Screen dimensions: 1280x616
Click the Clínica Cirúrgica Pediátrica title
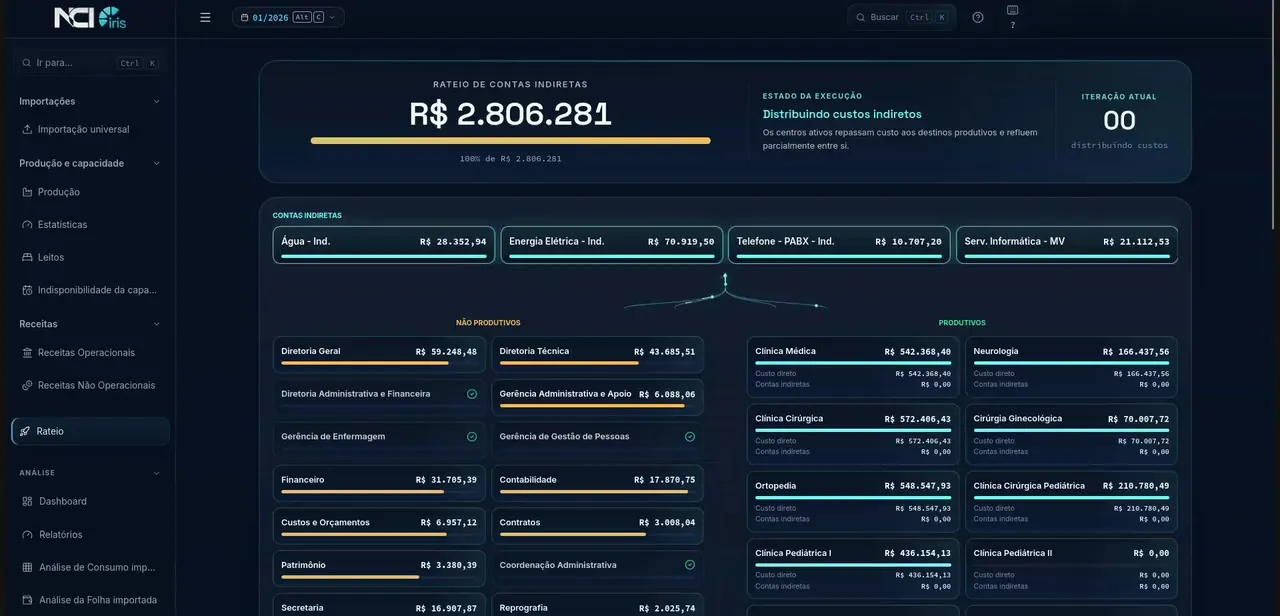(x=1029, y=485)
